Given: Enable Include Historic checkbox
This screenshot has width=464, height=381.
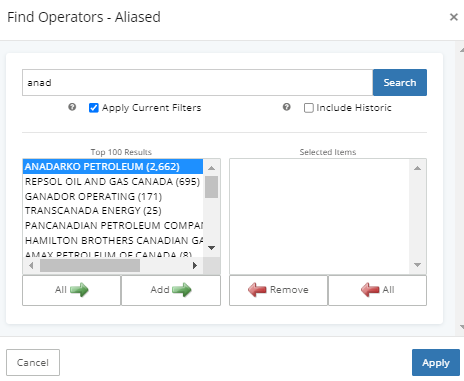Looking at the screenshot, I should point(309,108).
